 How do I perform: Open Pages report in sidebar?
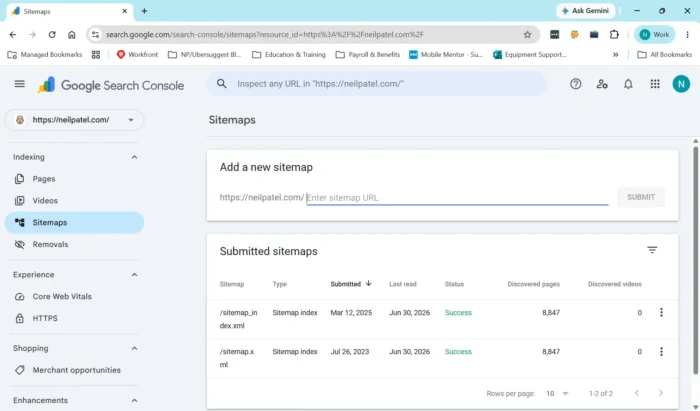[74, 179]
